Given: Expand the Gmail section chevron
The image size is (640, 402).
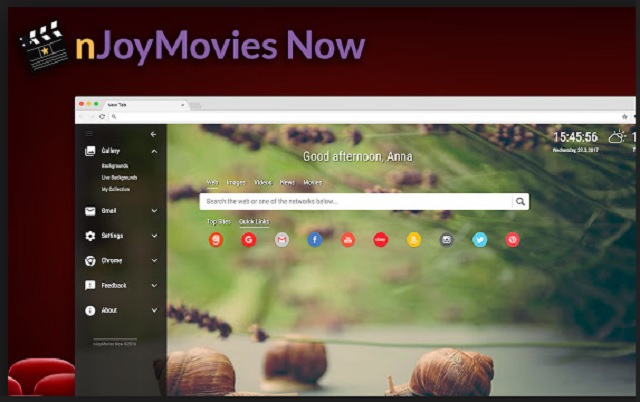Looking at the screenshot, I should point(154,211).
